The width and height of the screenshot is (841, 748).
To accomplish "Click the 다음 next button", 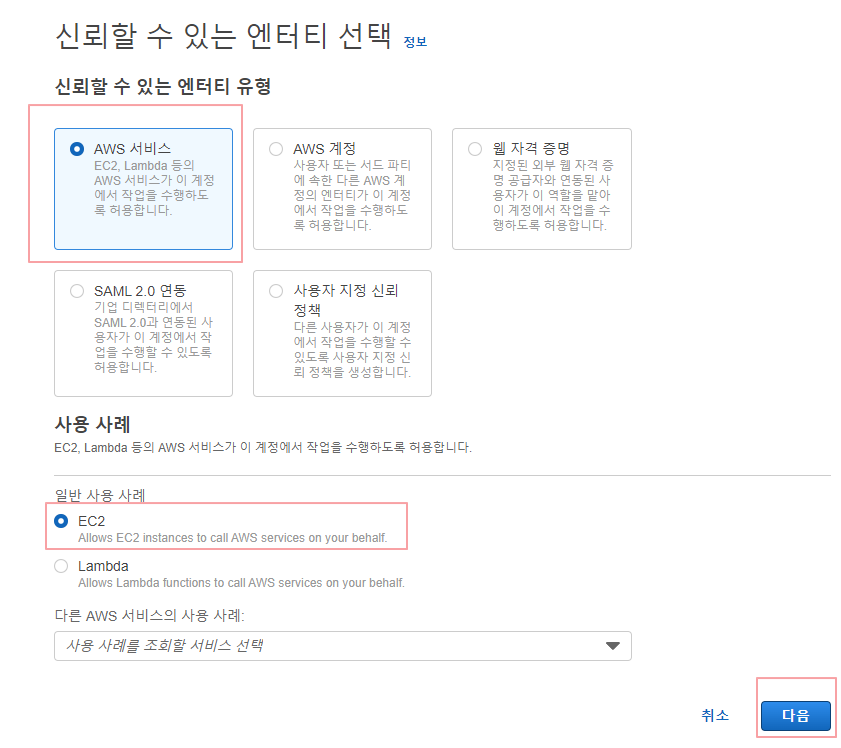I will (796, 715).
